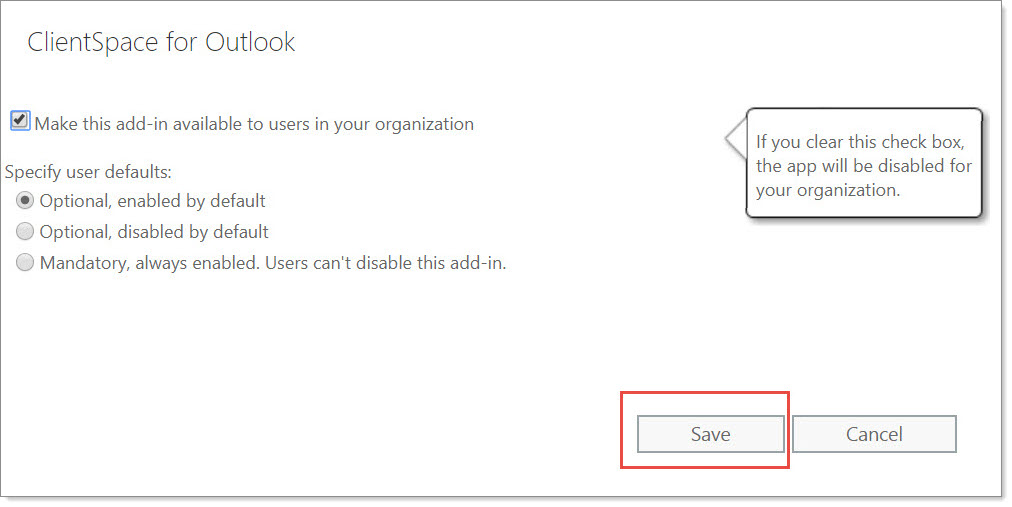The image size is (1012, 507).
Task: Click the 'ClientSpace for Outlook' dialog title
Action: 161,43
